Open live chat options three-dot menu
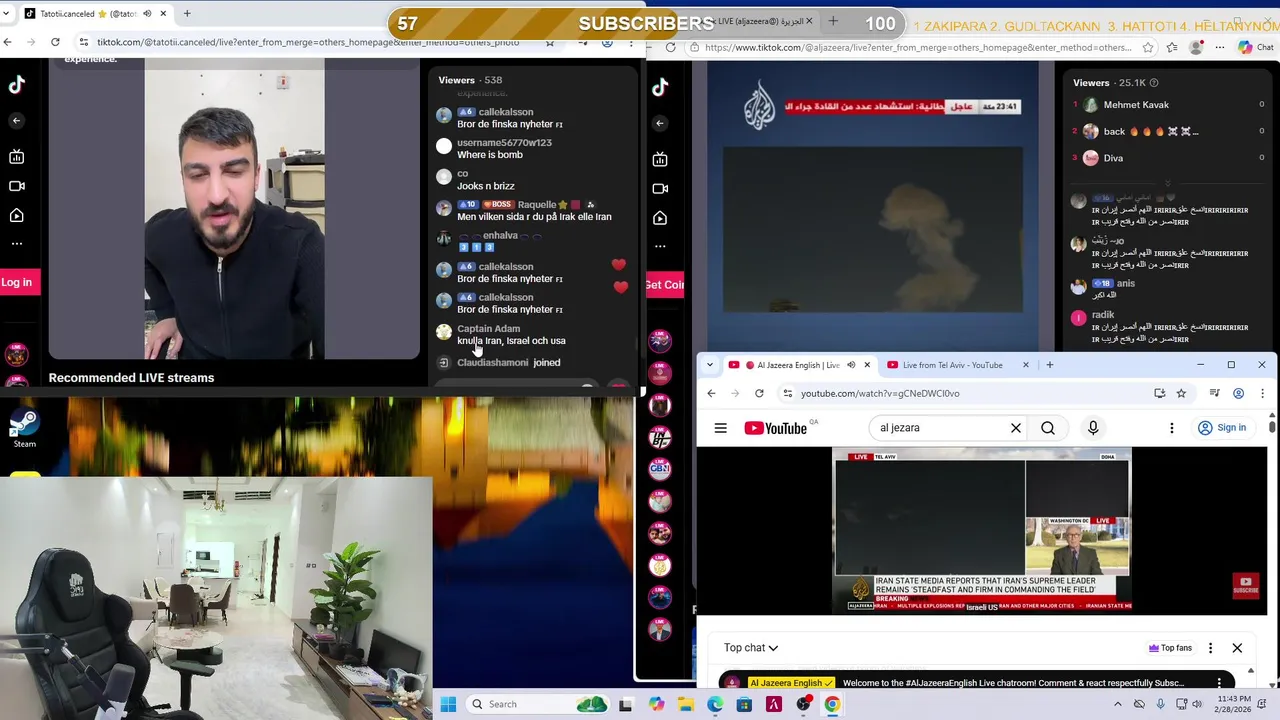 (x=1210, y=648)
